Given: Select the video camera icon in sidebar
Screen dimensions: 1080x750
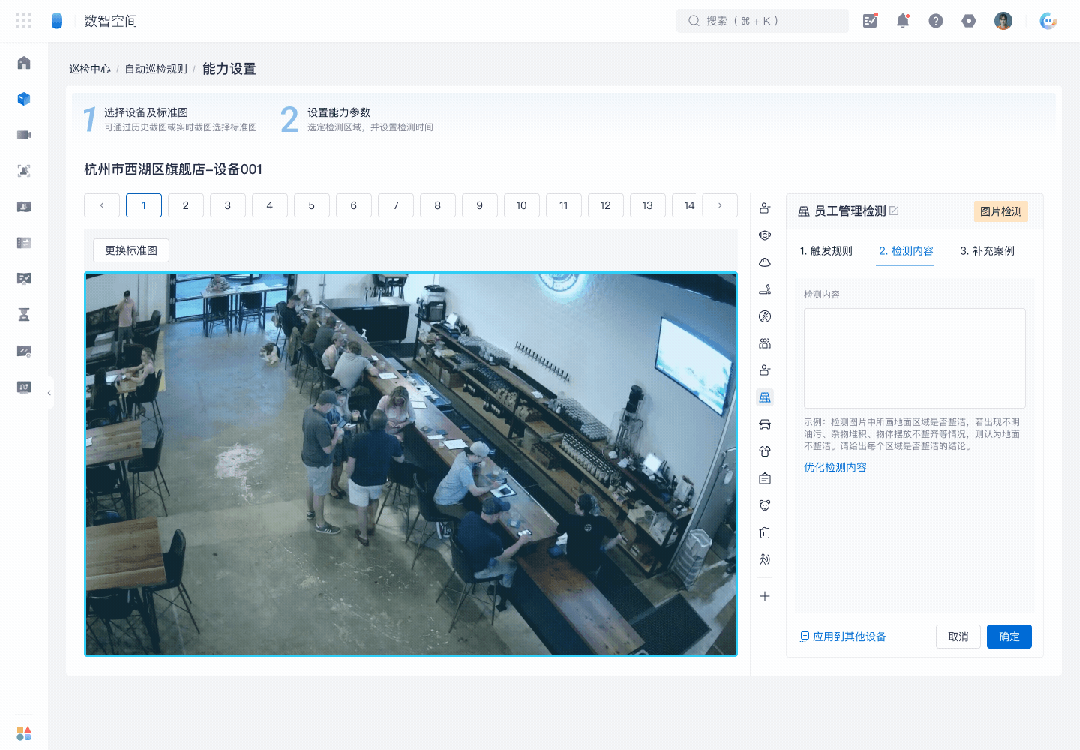Looking at the screenshot, I should point(24,134).
